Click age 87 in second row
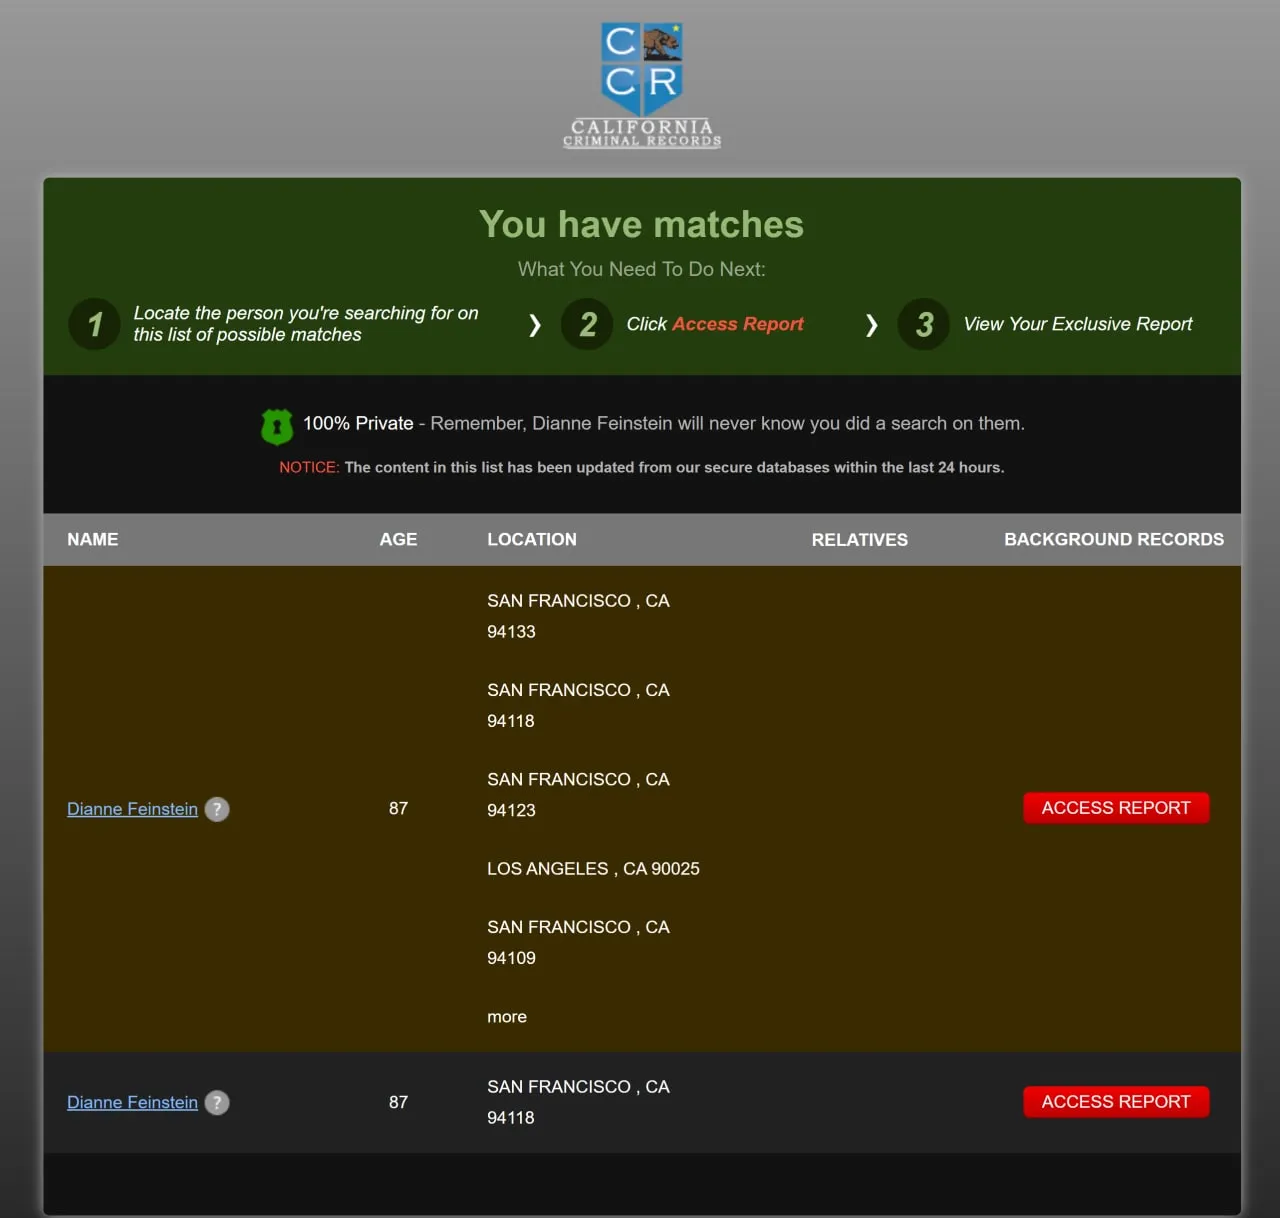Screen dimensions: 1280x1218 tap(398, 1102)
